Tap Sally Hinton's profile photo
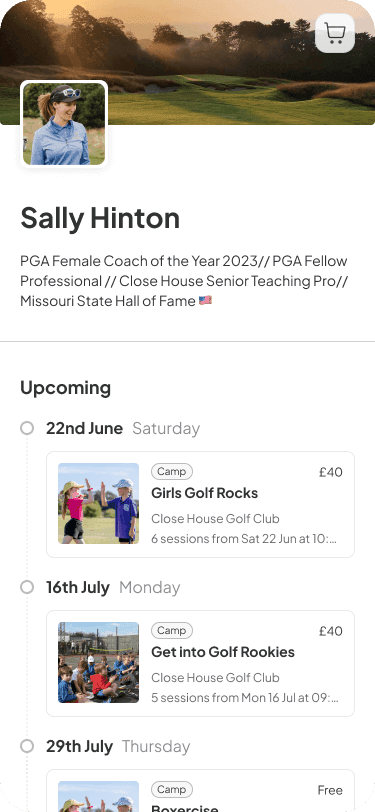 tap(64, 124)
